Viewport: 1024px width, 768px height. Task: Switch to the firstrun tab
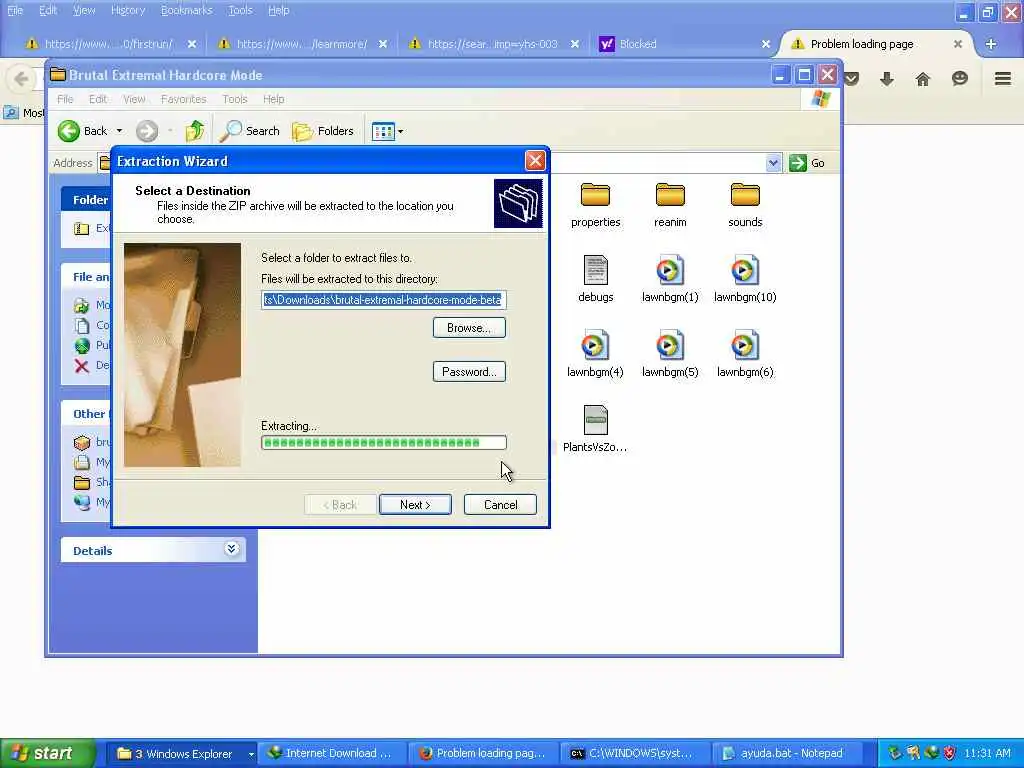pyautogui.click(x=108, y=44)
